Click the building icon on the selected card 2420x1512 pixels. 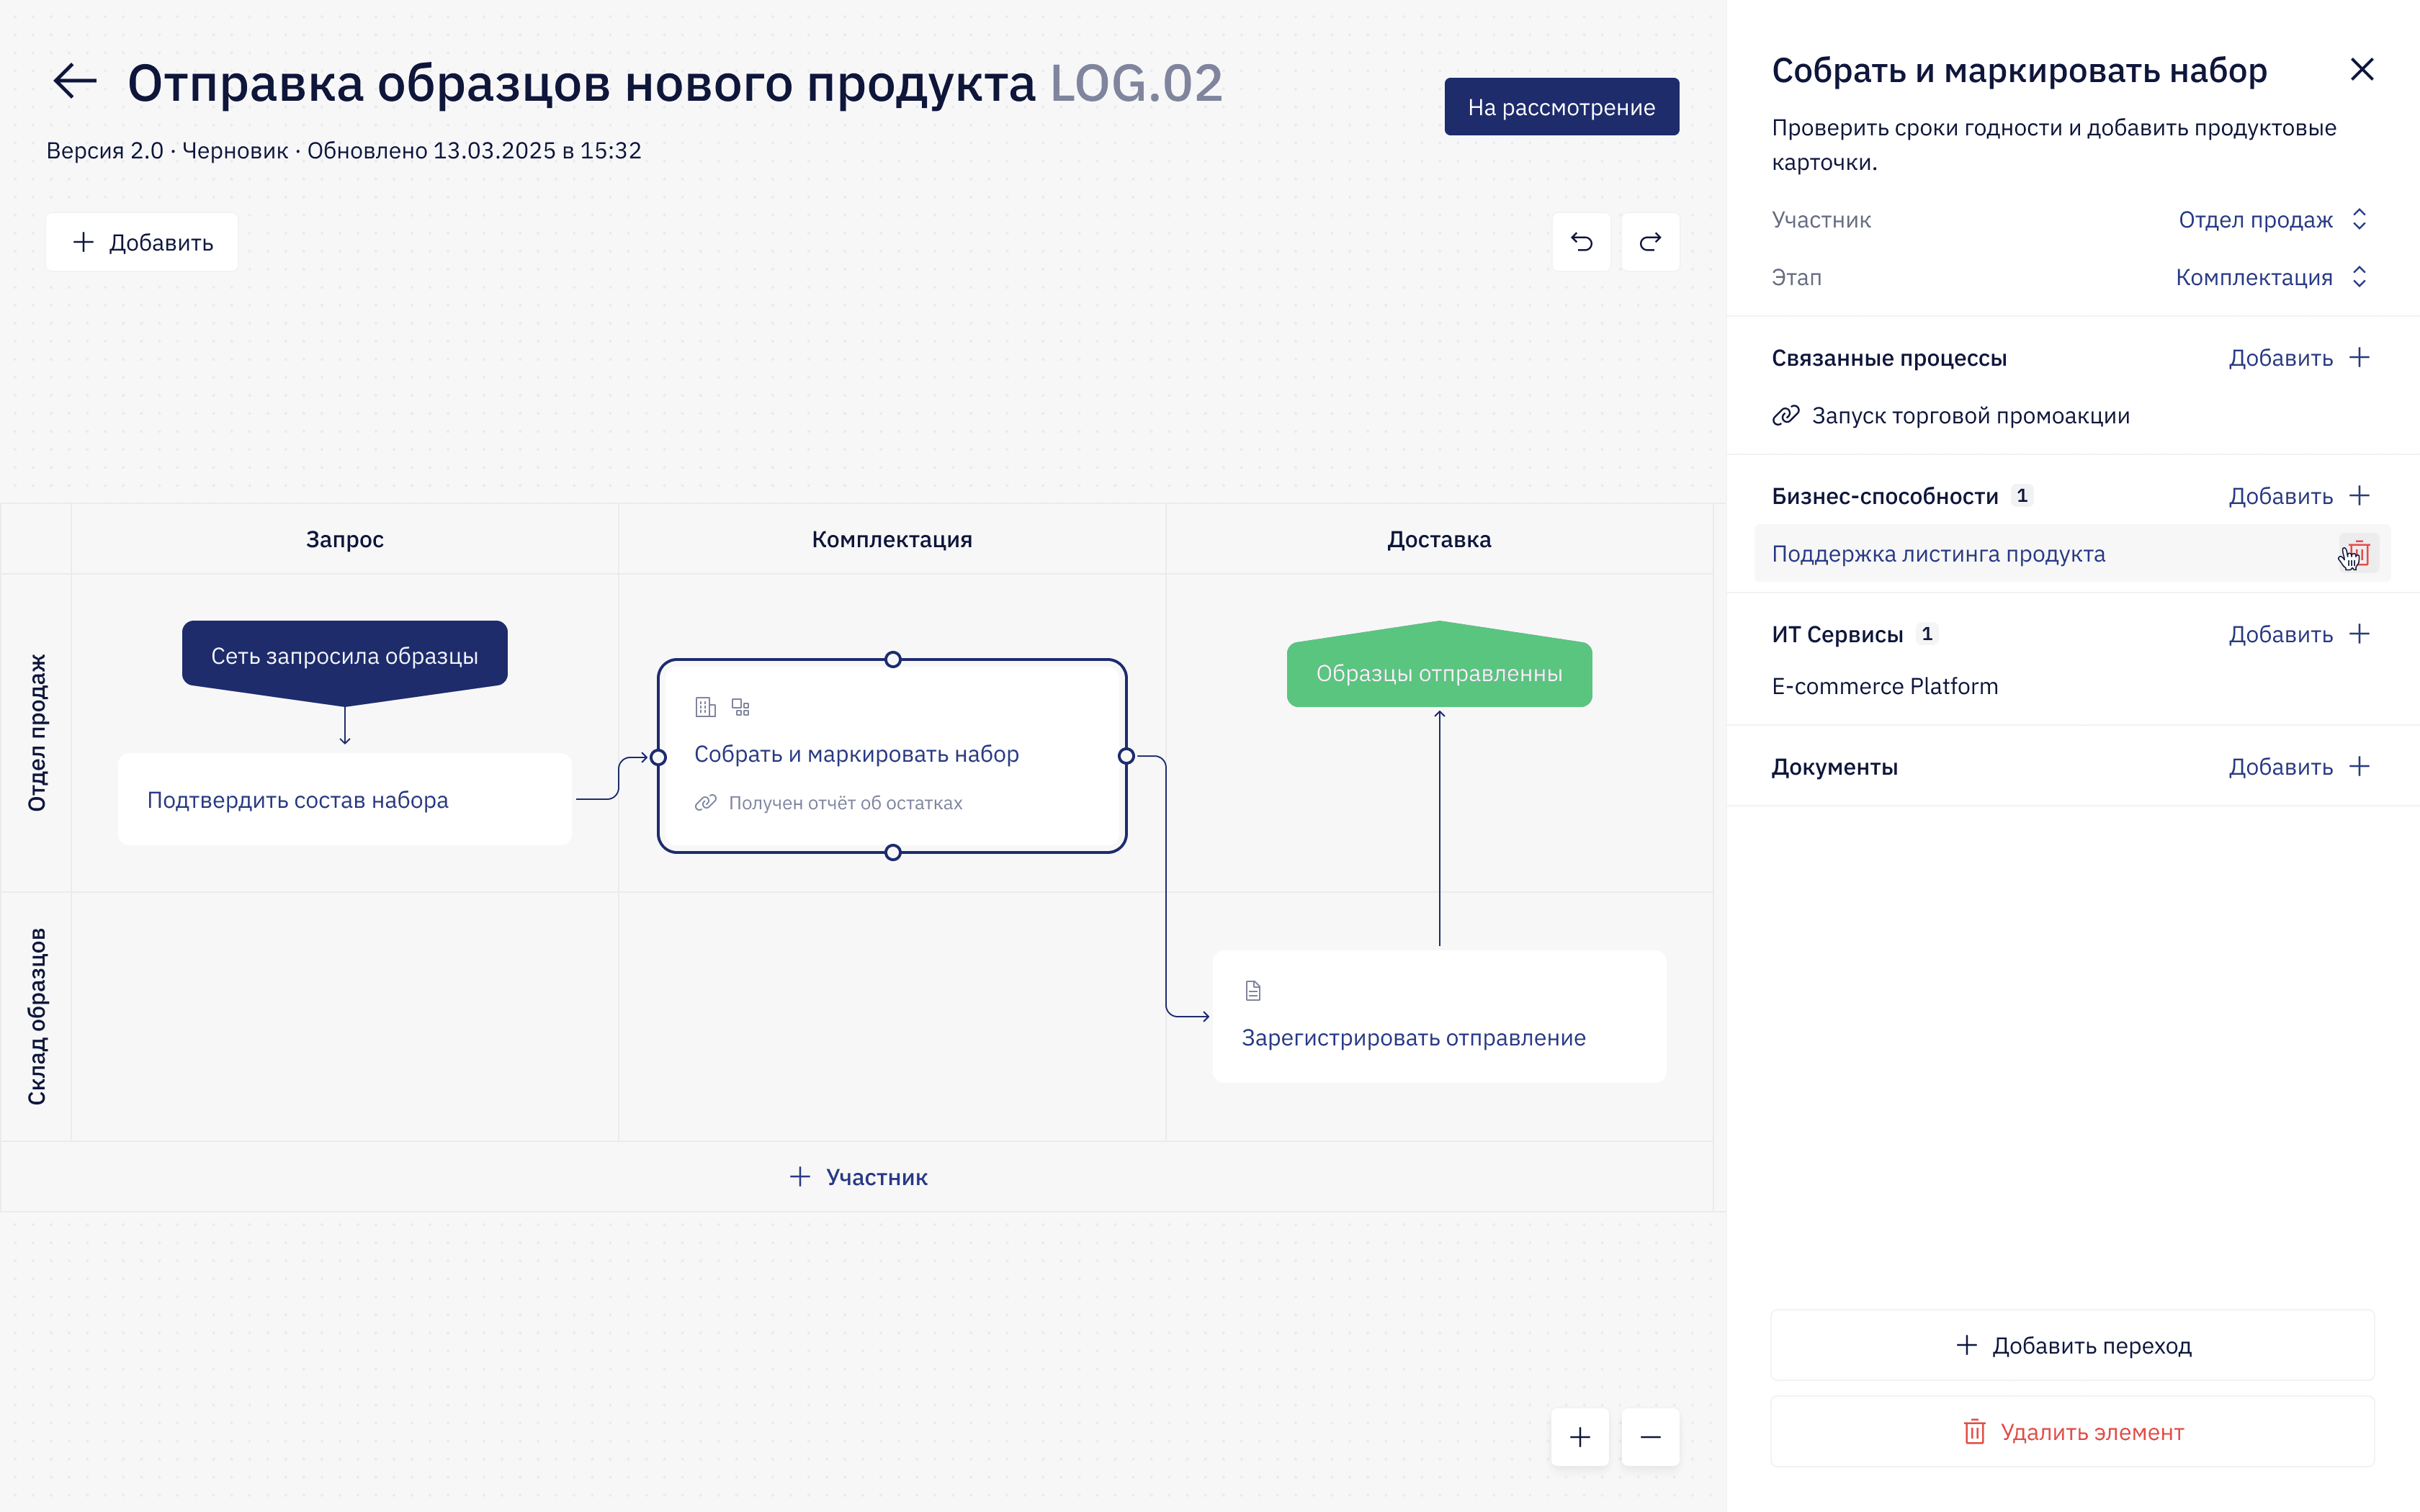(706, 707)
